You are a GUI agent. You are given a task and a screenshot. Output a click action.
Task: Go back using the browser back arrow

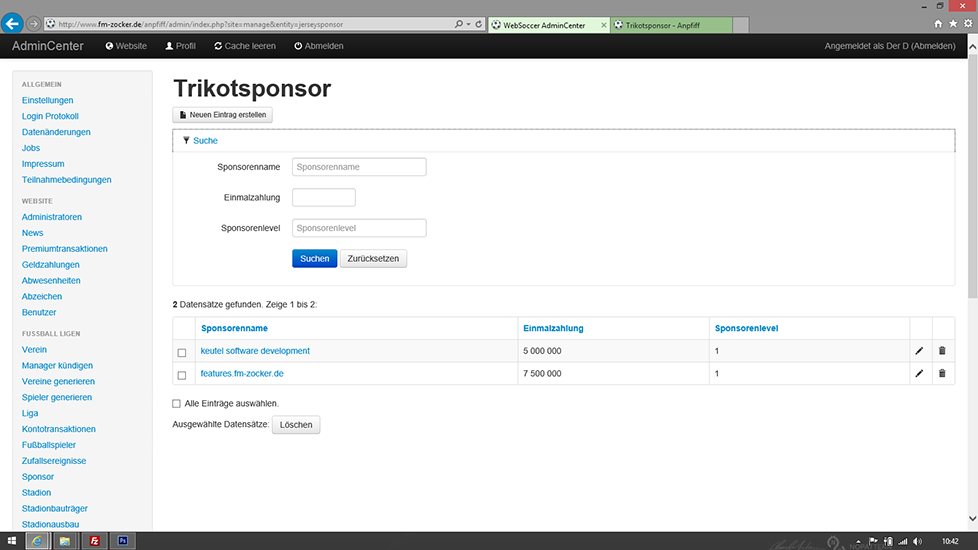tap(14, 23)
